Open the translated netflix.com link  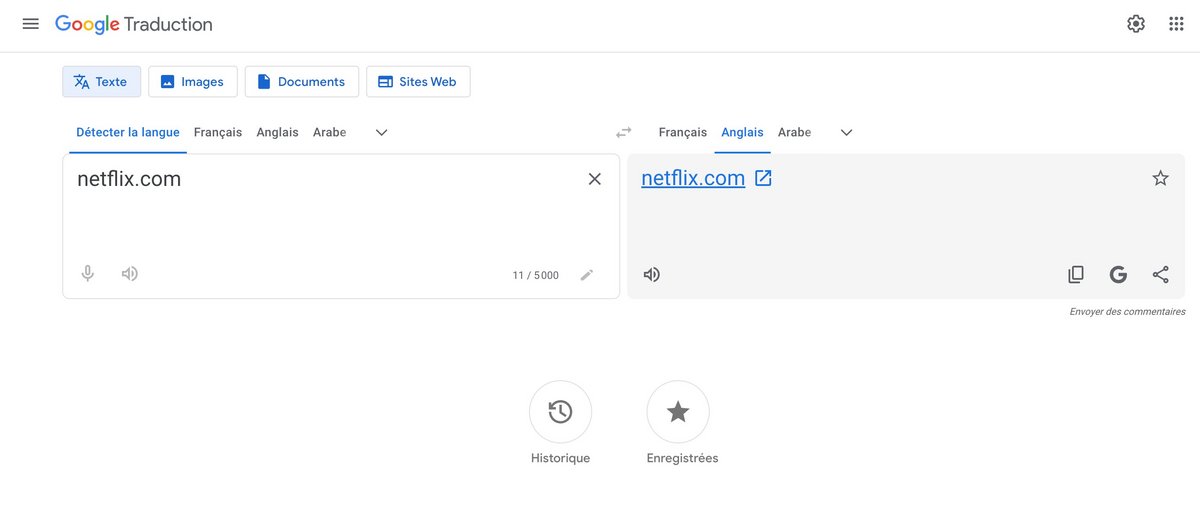[x=693, y=178]
